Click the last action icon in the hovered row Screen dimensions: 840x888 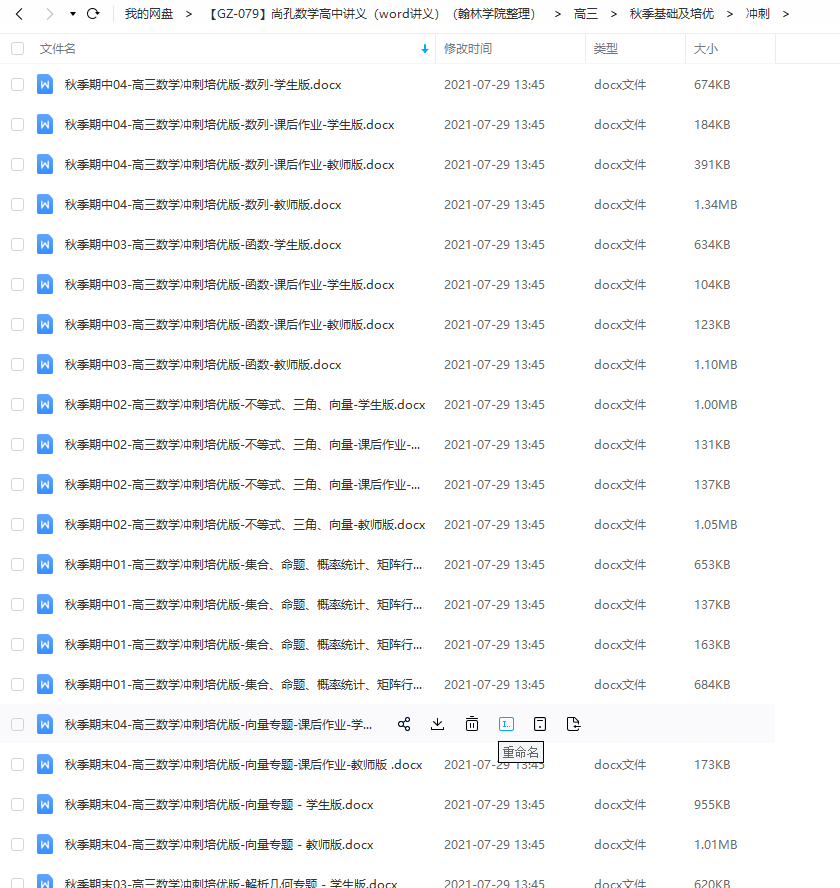click(573, 724)
